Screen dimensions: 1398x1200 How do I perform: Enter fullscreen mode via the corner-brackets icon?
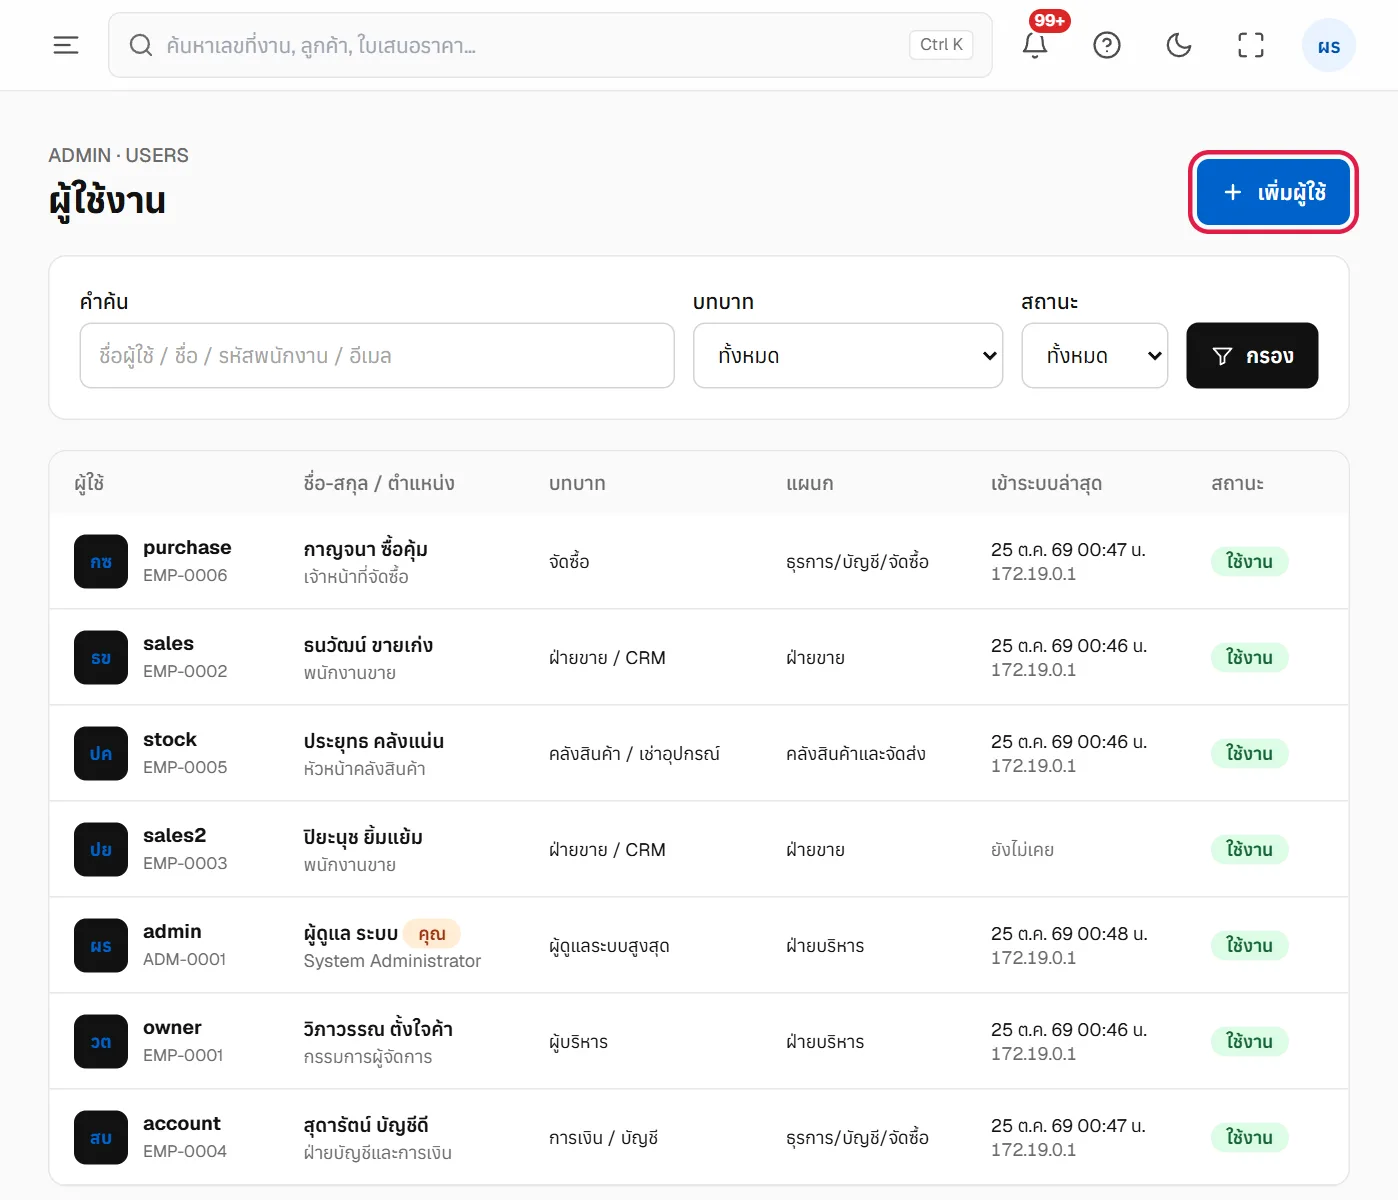pyautogui.click(x=1251, y=45)
